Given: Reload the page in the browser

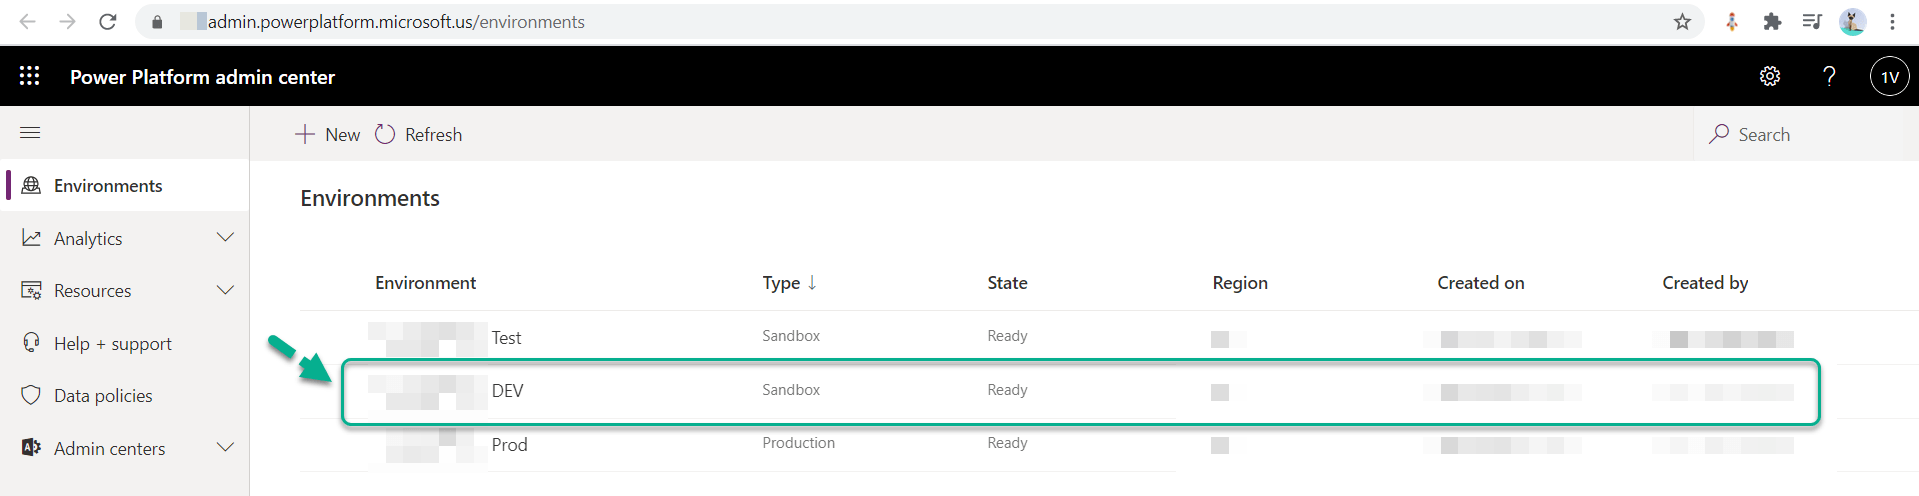Looking at the screenshot, I should point(108,22).
